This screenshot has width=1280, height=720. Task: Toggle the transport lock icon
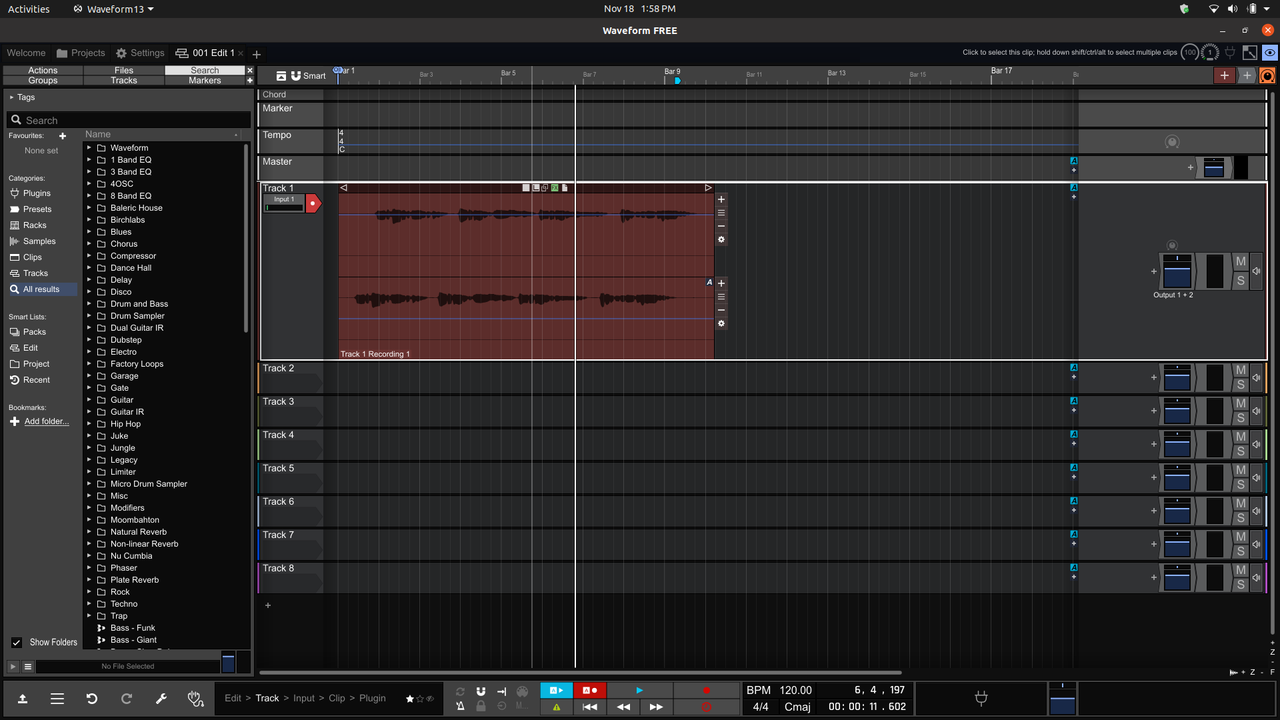point(481,706)
